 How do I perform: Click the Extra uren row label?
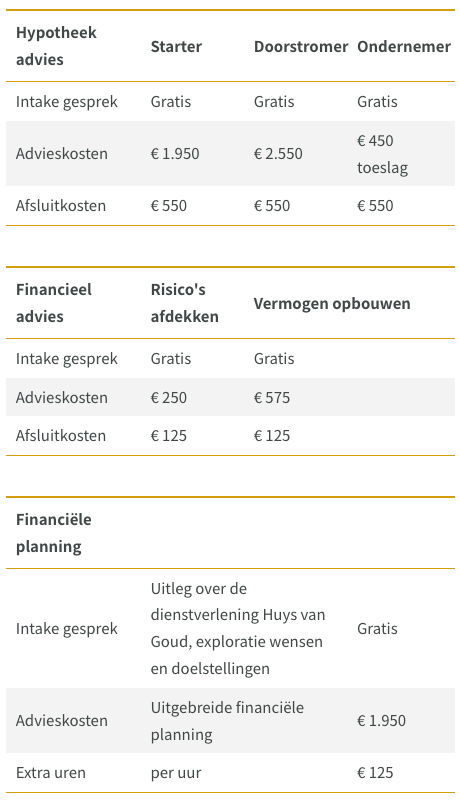tap(51, 772)
